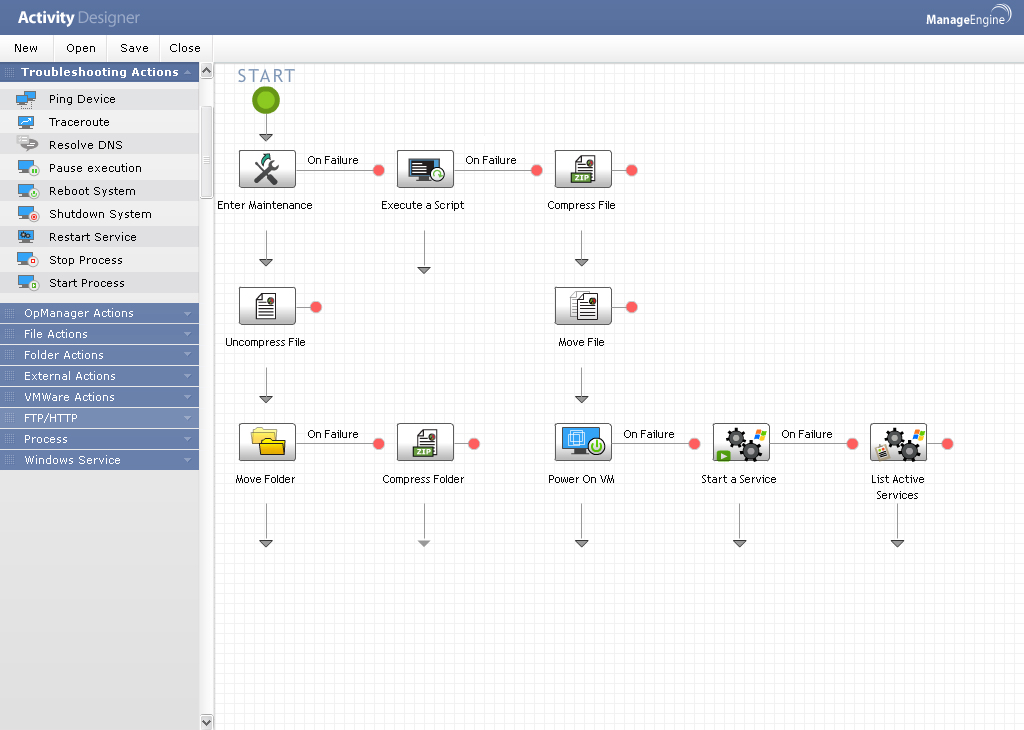Click the sidebar scrollbar thumb
This screenshot has width=1024, height=730.
click(x=206, y=151)
